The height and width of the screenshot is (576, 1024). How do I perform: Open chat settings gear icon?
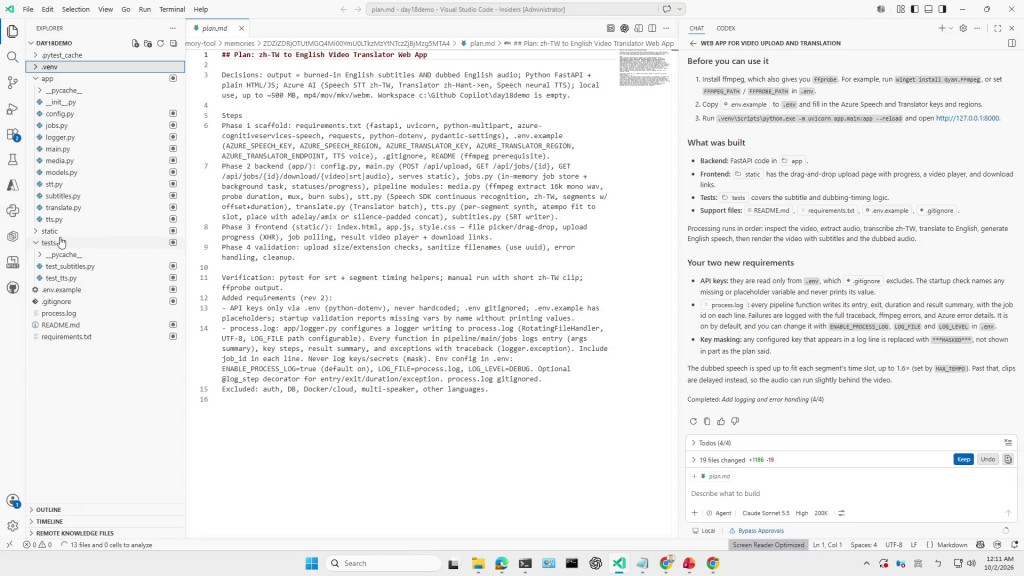(x=963, y=29)
